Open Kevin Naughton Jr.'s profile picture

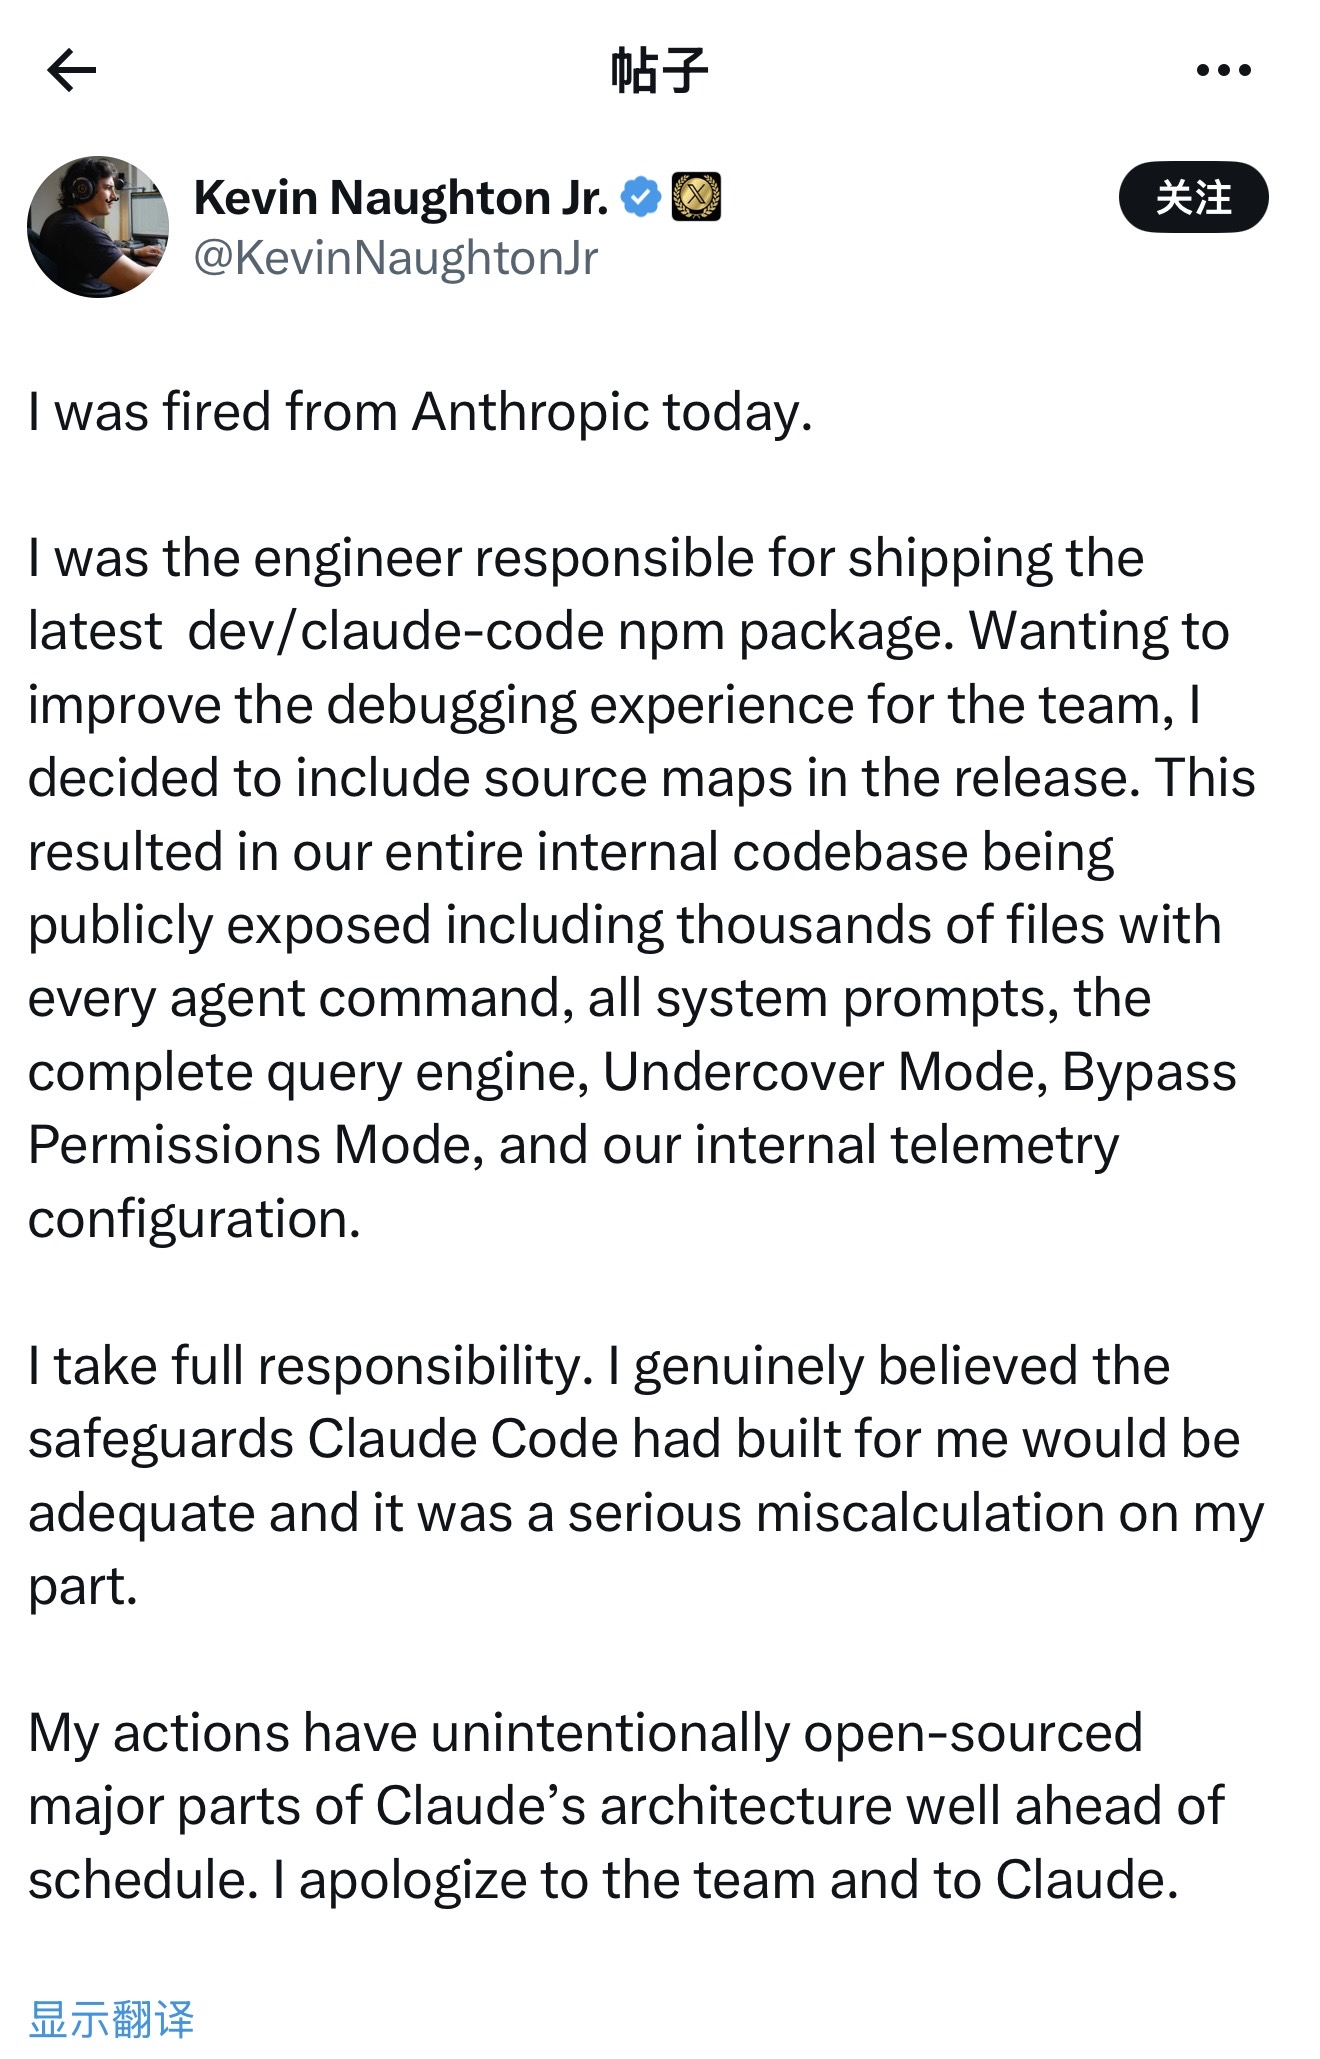point(98,227)
